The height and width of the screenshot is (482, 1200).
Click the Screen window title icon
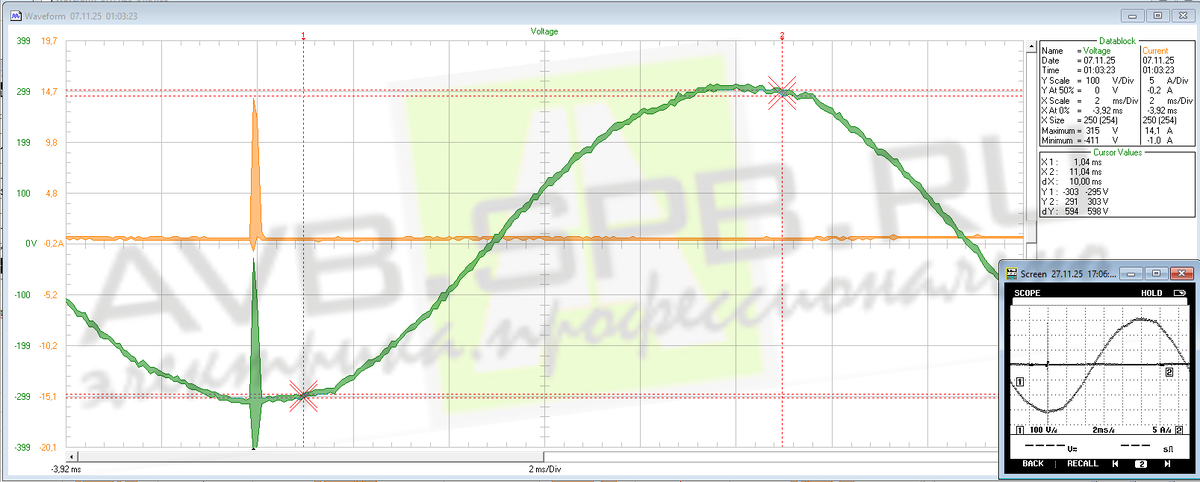click(1011, 273)
